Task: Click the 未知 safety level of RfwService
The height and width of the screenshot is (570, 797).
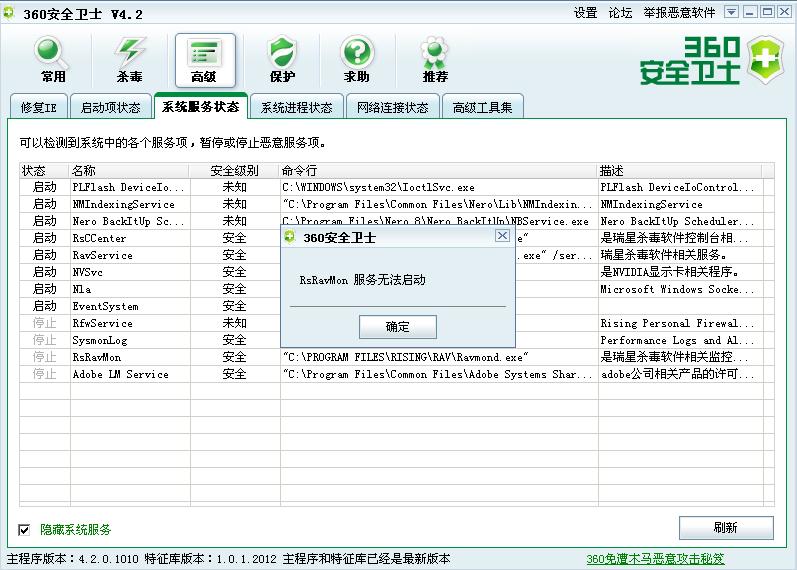Action: 234,323
